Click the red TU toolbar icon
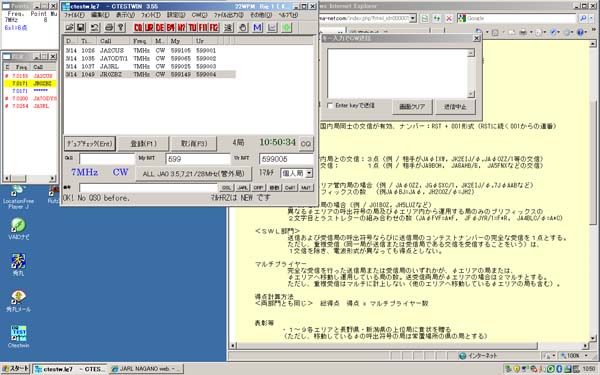This screenshot has width=600, height=375. tap(192, 27)
